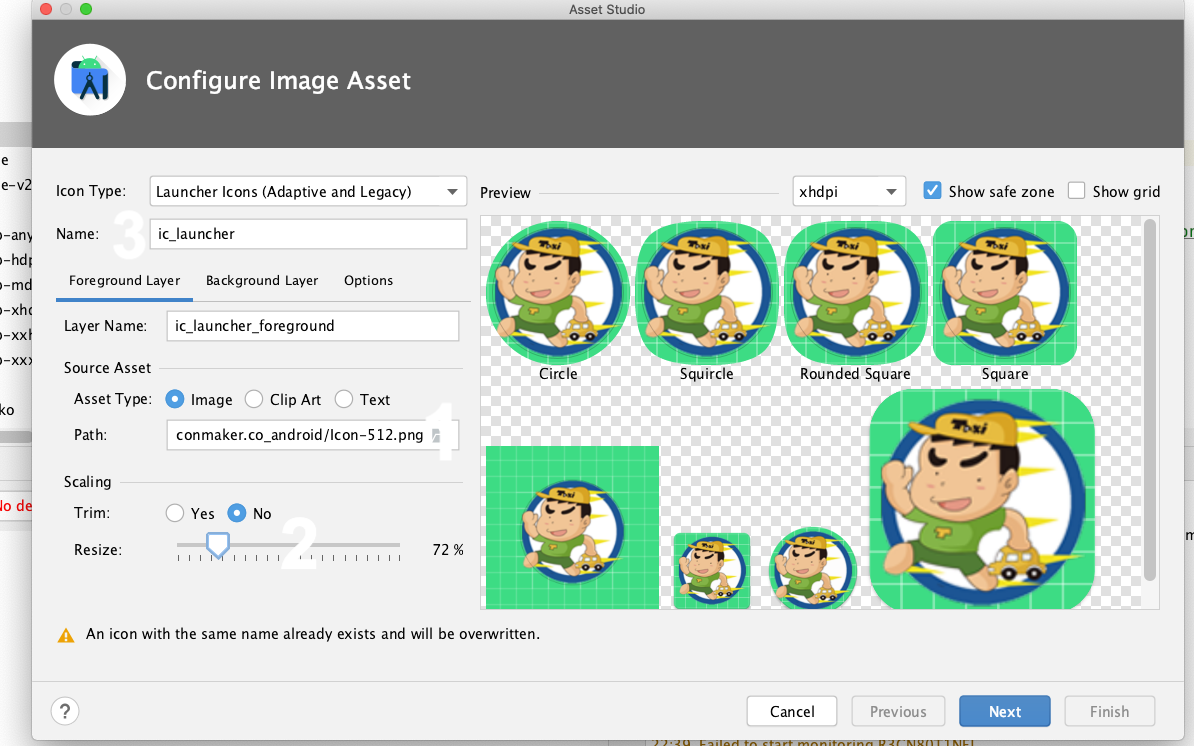Image resolution: width=1194 pixels, height=746 pixels.
Task: Switch to the Foreground Layer tab
Action: [124, 280]
